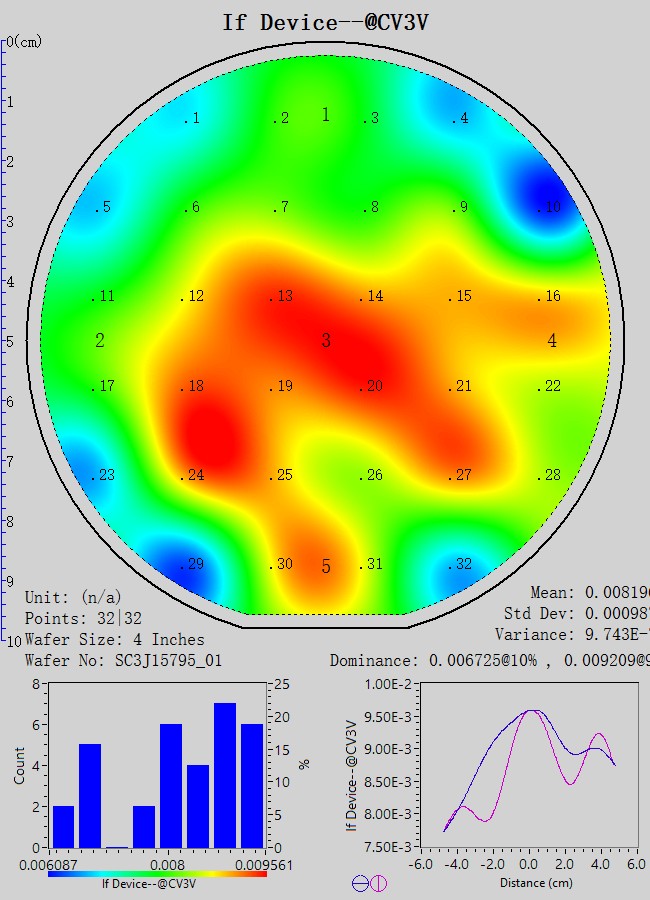Click the rainbow color scale bar

click(x=157, y=873)
